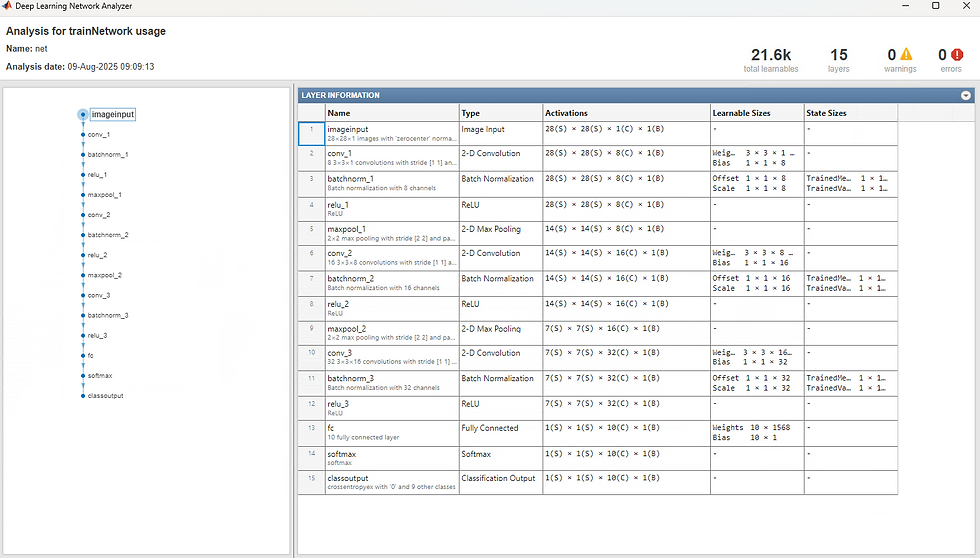Select relu_2 name cell in table

coord(392,309)
